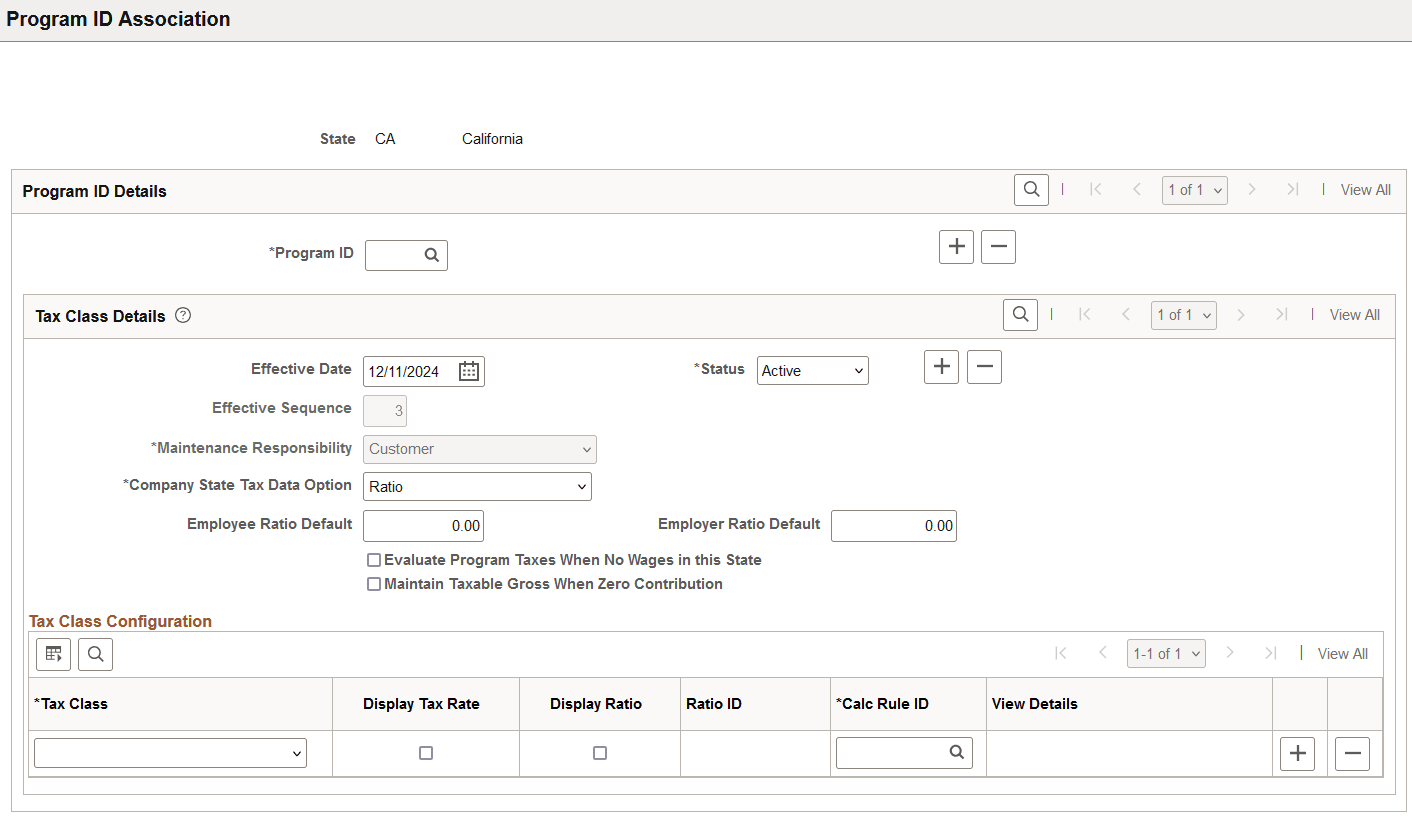Open the Status dropdown

(812, 370)
